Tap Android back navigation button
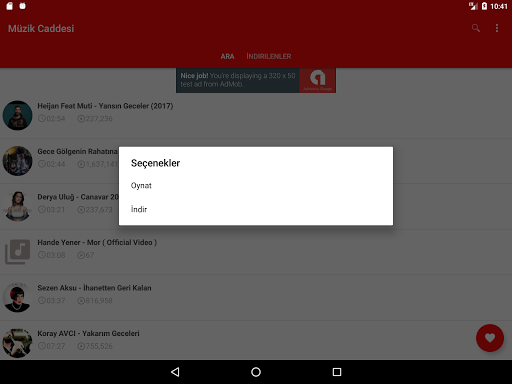This screenshot has width=512, height=384. coord(175,372)
